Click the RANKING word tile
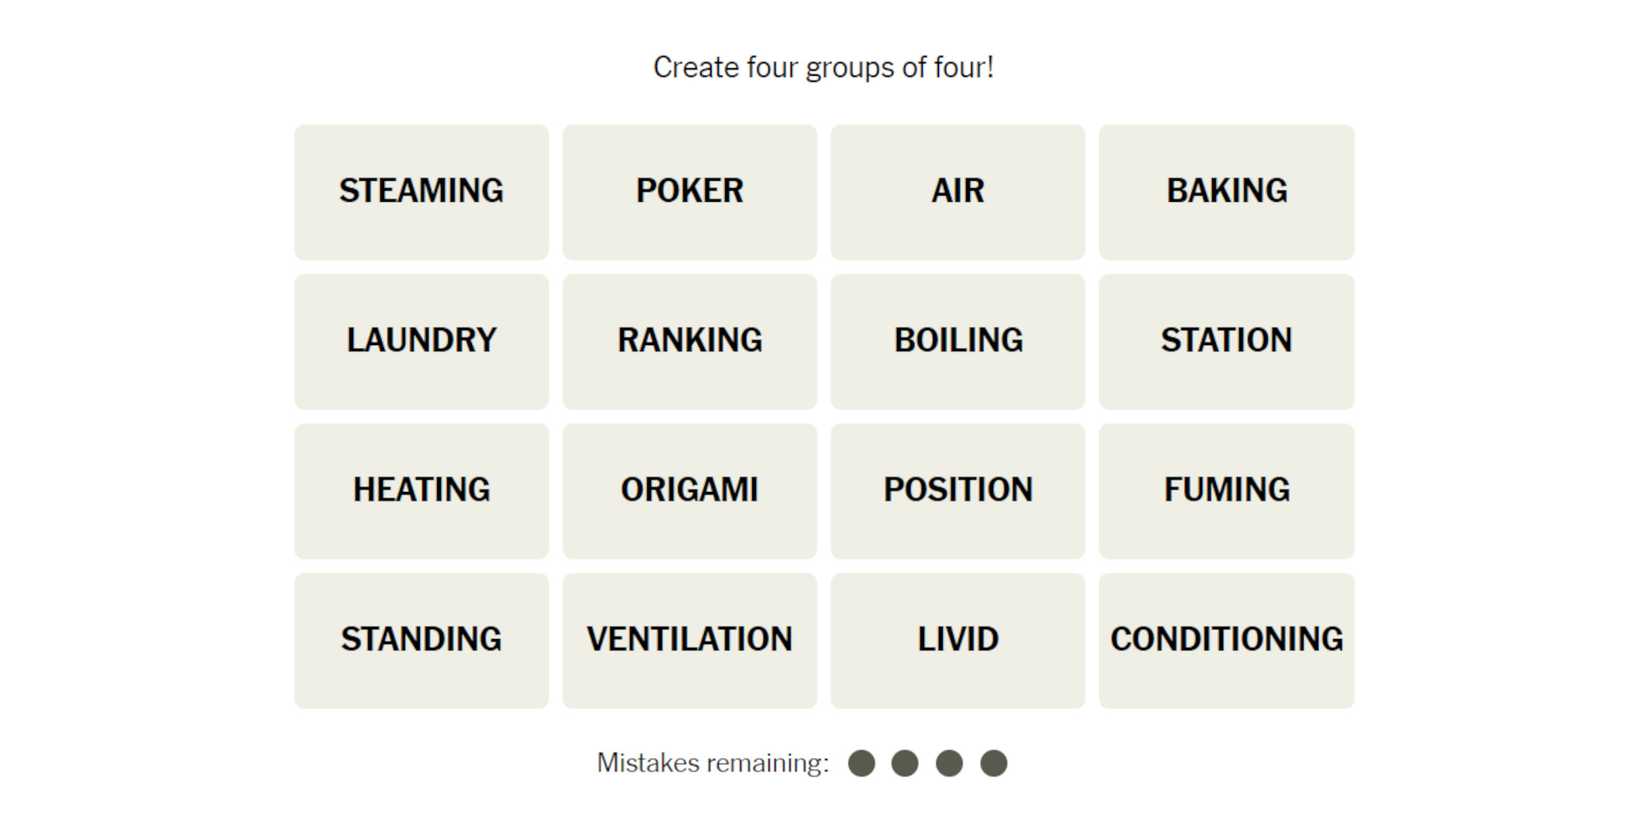Screen dimensions: 1650x825 click(689, 341)
